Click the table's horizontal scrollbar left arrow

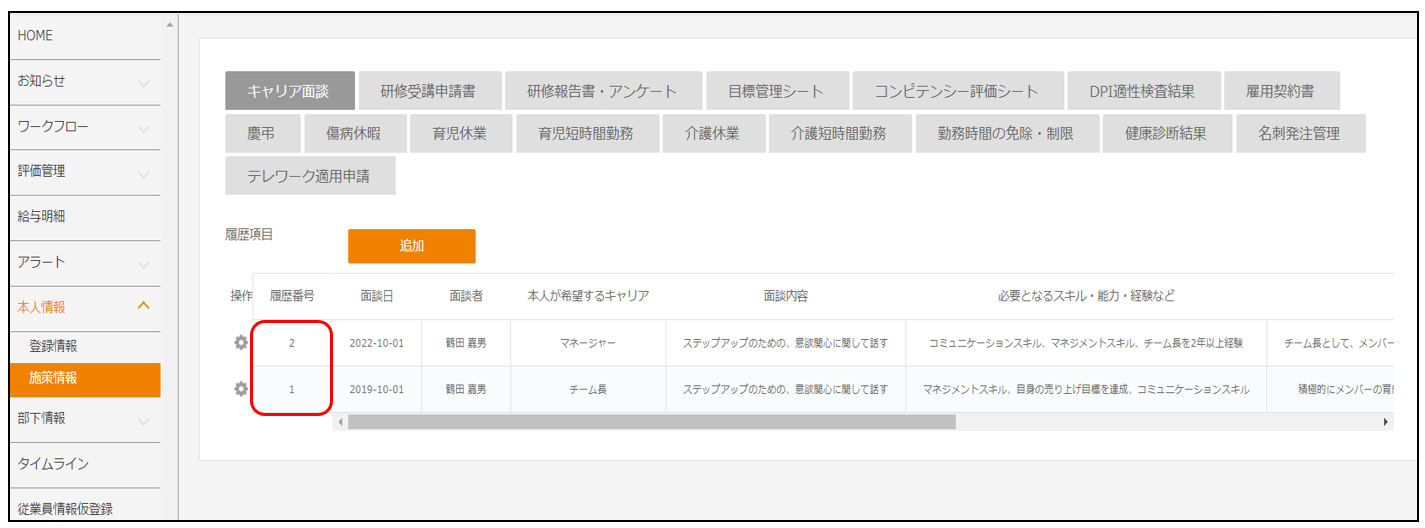341,422
